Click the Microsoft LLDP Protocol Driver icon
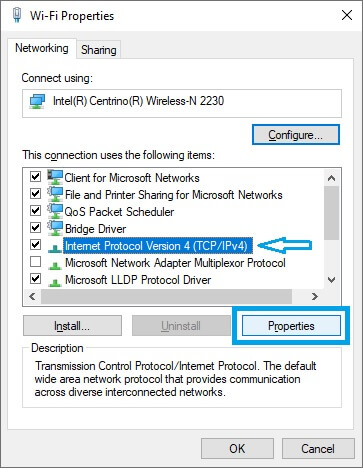Image resolution: width=363 pixels, height=468 pixels. [x=55, y=282]
